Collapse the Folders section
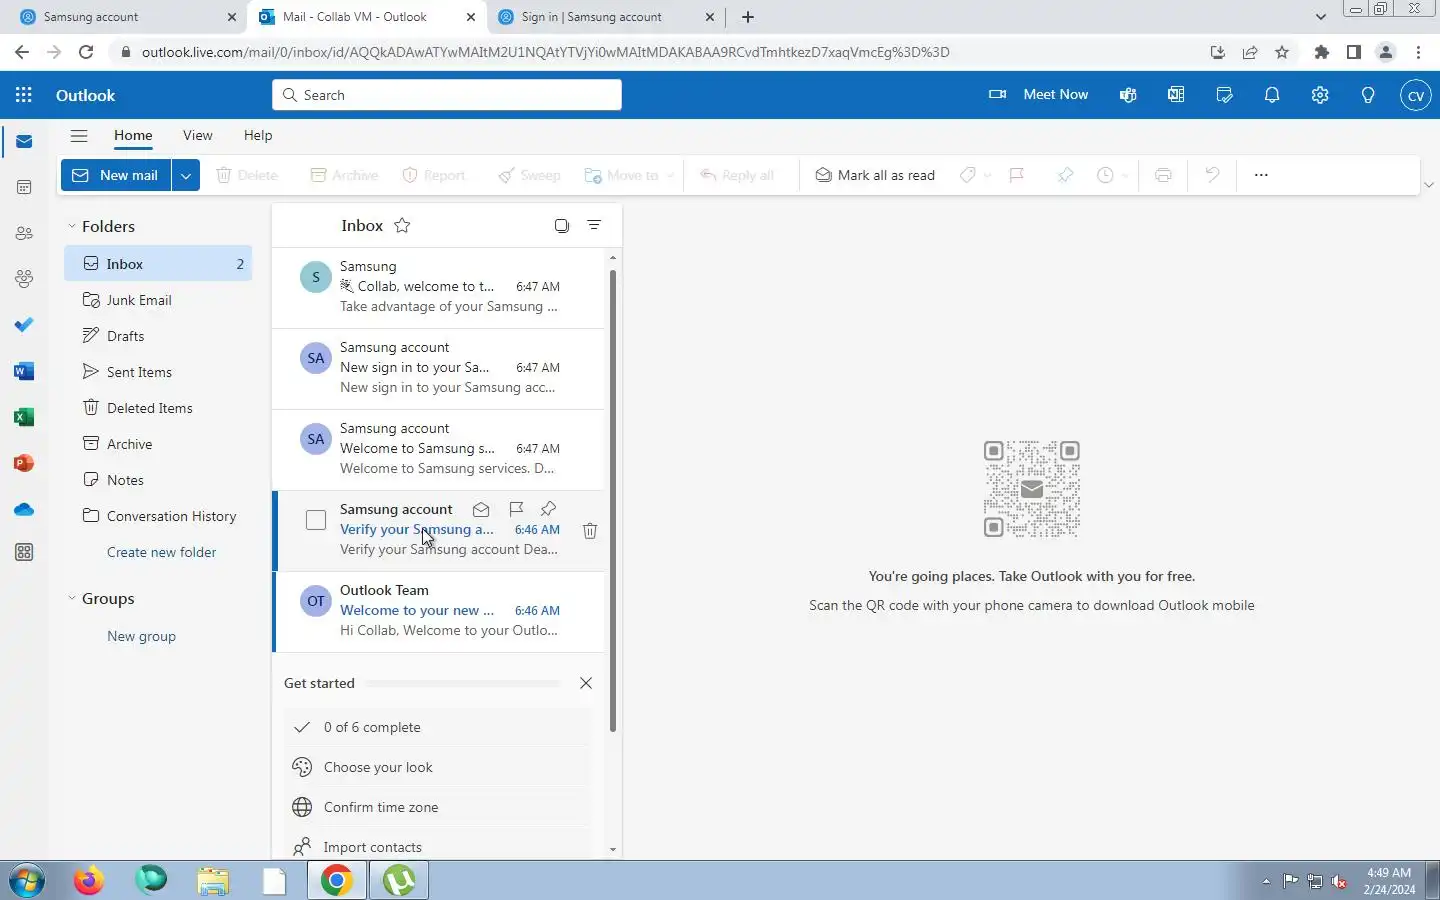 click(x=72, y=226)
